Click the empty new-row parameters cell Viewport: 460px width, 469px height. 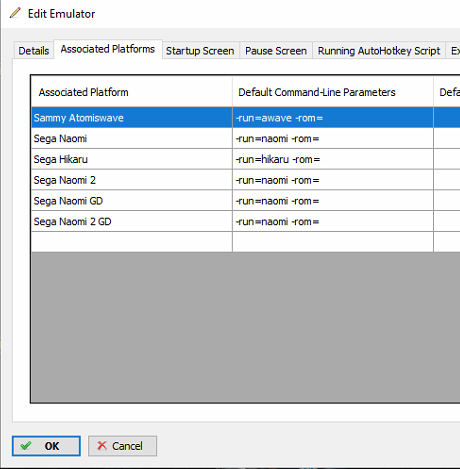tap(333, 242)
